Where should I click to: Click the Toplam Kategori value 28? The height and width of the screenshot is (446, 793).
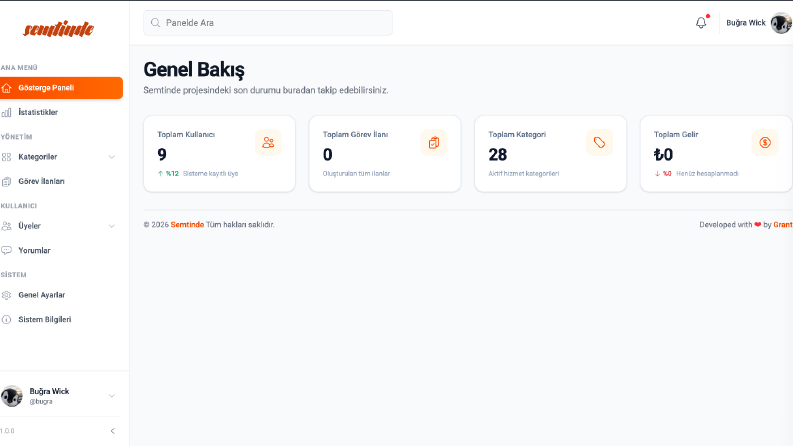click(498, 154)
